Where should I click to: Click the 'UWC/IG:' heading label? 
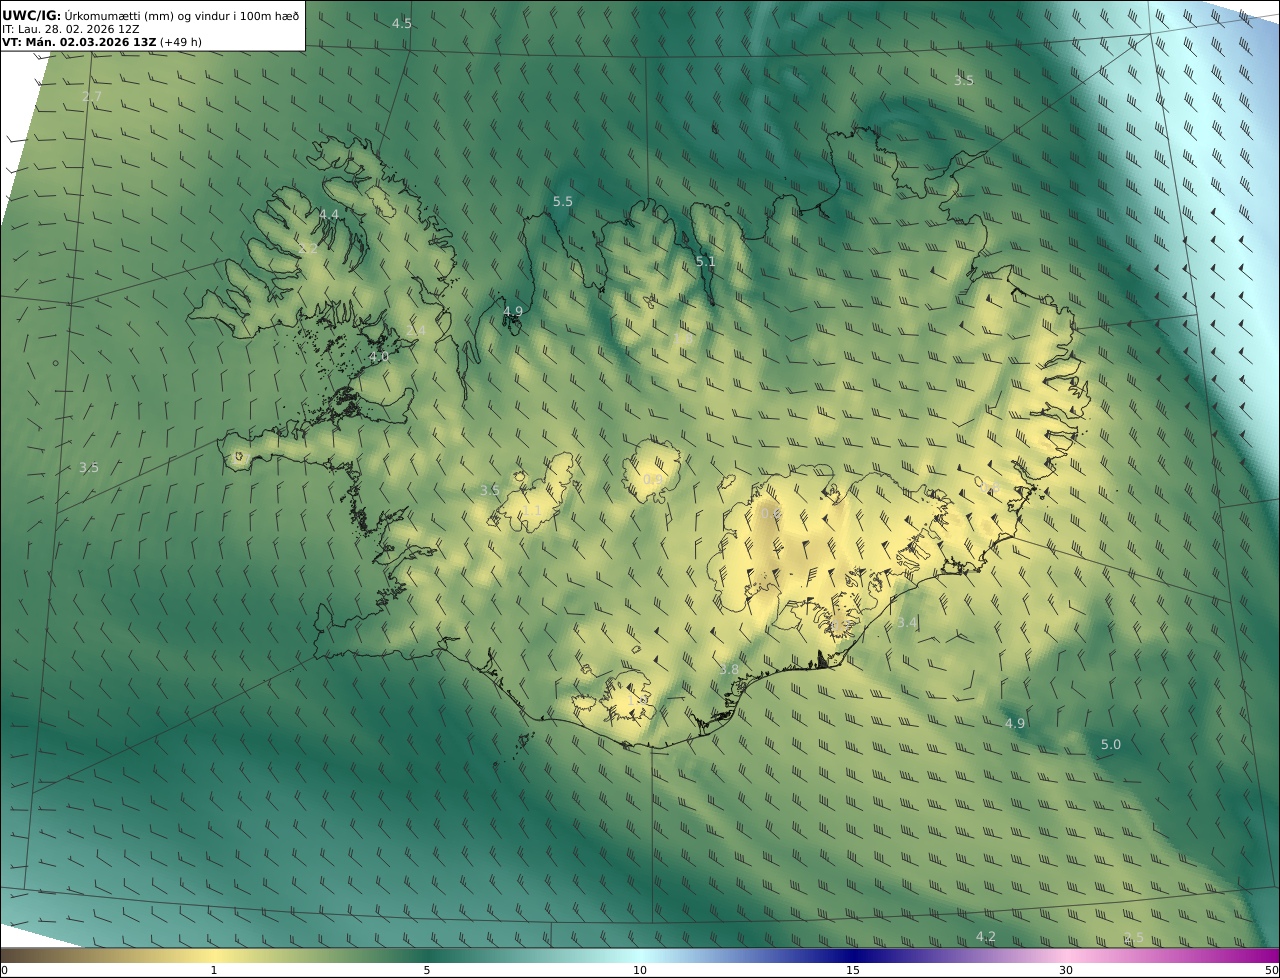click(x=31, y=15)
